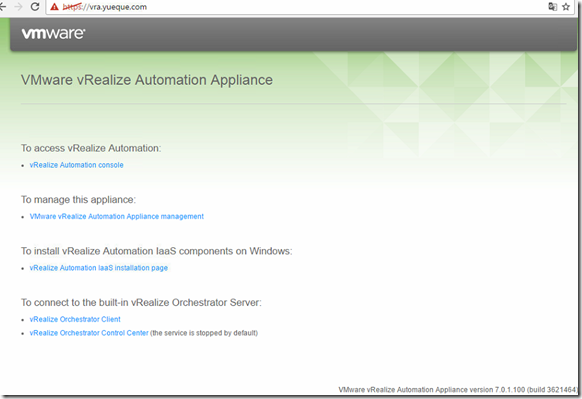Open vRealize Automation console link
This screenshot has height=399, width=582.
[x=76, y=165]
